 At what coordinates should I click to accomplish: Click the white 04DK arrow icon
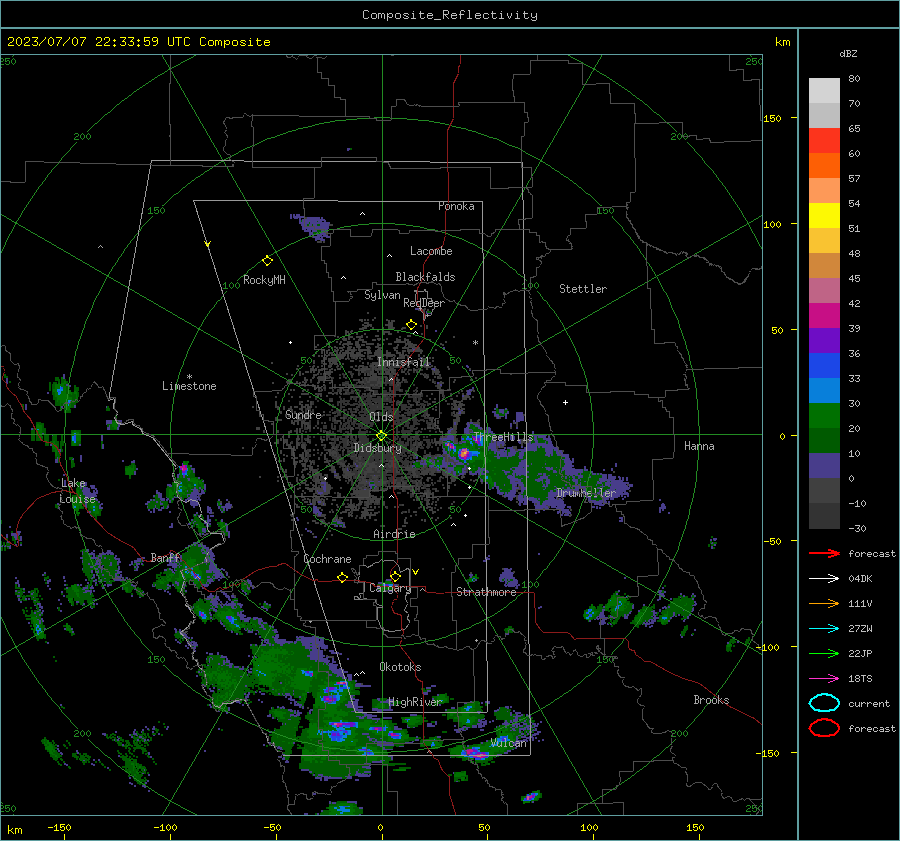click(x=824, y=579)
